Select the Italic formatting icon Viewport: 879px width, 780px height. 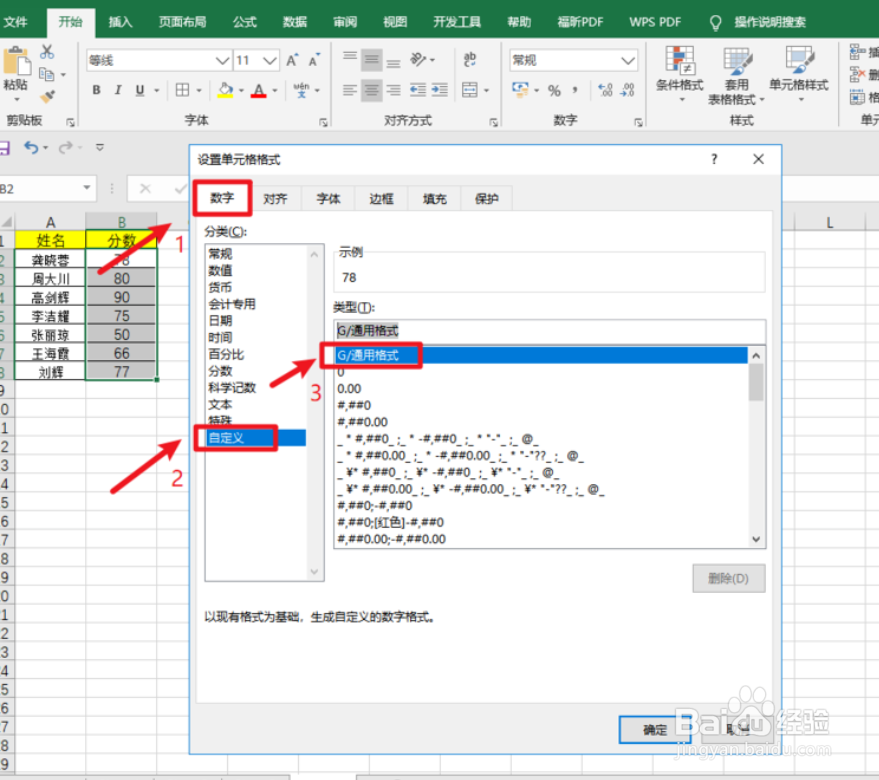117,90
